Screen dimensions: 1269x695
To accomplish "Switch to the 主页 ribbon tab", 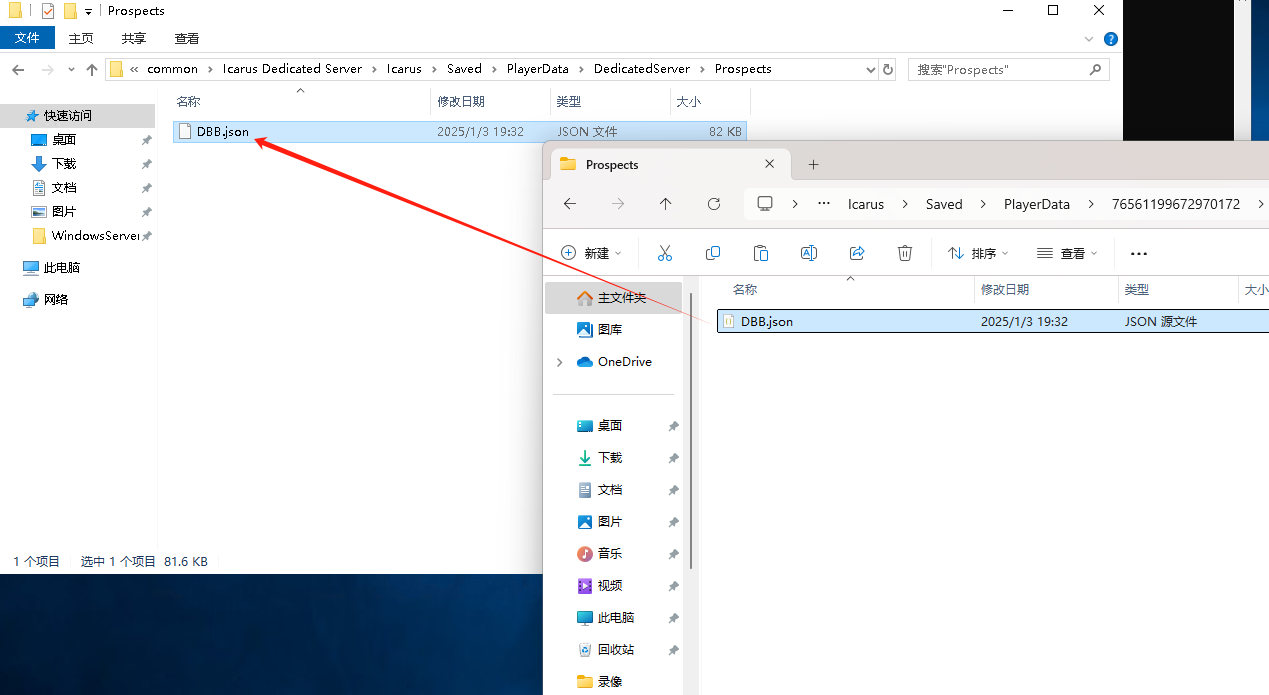I will pyautogui.click(x=81, y=38).
